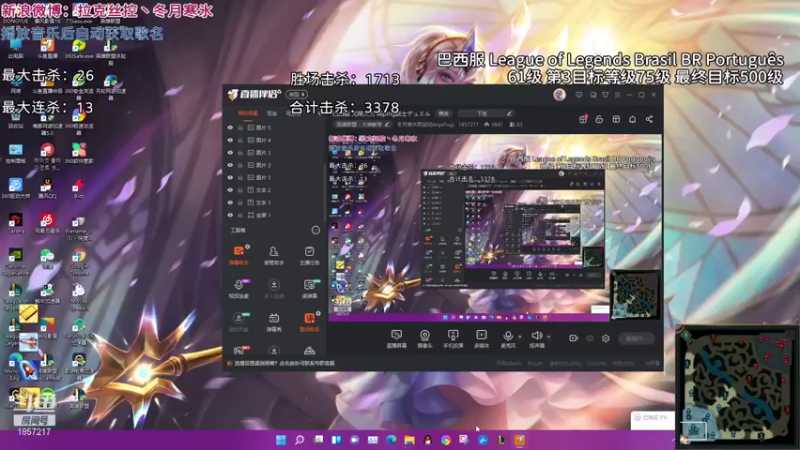Expand the speaker options arrow
800x450 pixels.
pyautogui.click(x=548, y=337)
